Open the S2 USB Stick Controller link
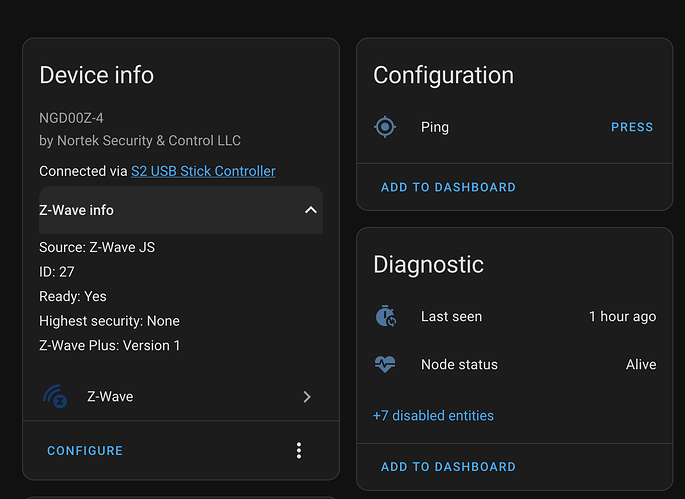This screenshot has height=499, width=685. click(203, 171)
